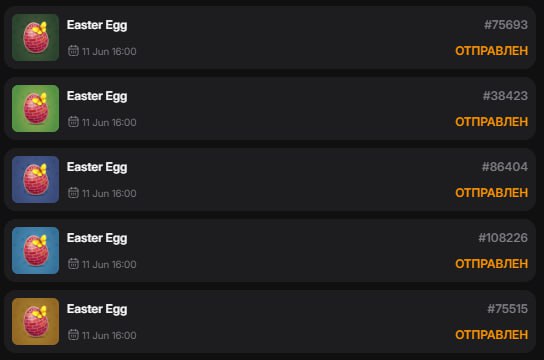Select gift number #108226
The width and height of the screenshot is (544, 360).
click(x=503, y=238)
